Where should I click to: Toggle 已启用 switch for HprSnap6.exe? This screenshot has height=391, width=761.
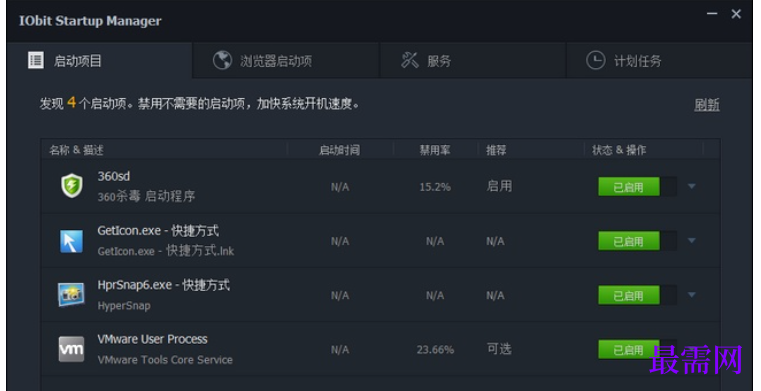637,295
